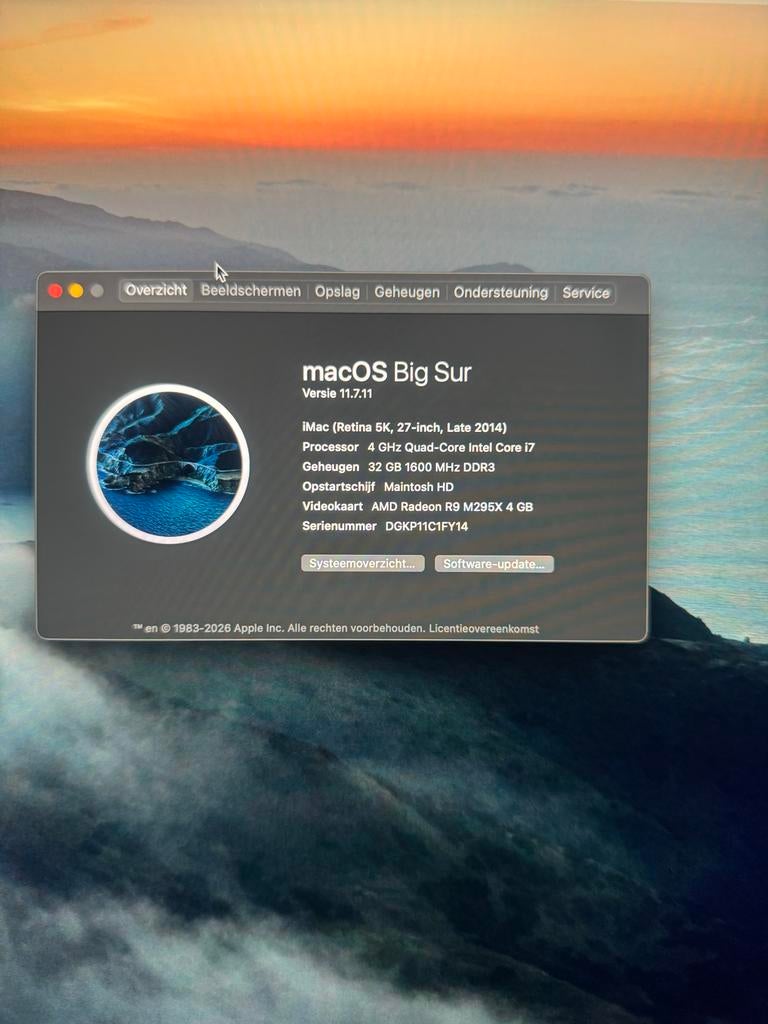Click the serial number DGKP11C1FY14
This screenshot has height=1024, width=768.
click(x=426, y=526)
